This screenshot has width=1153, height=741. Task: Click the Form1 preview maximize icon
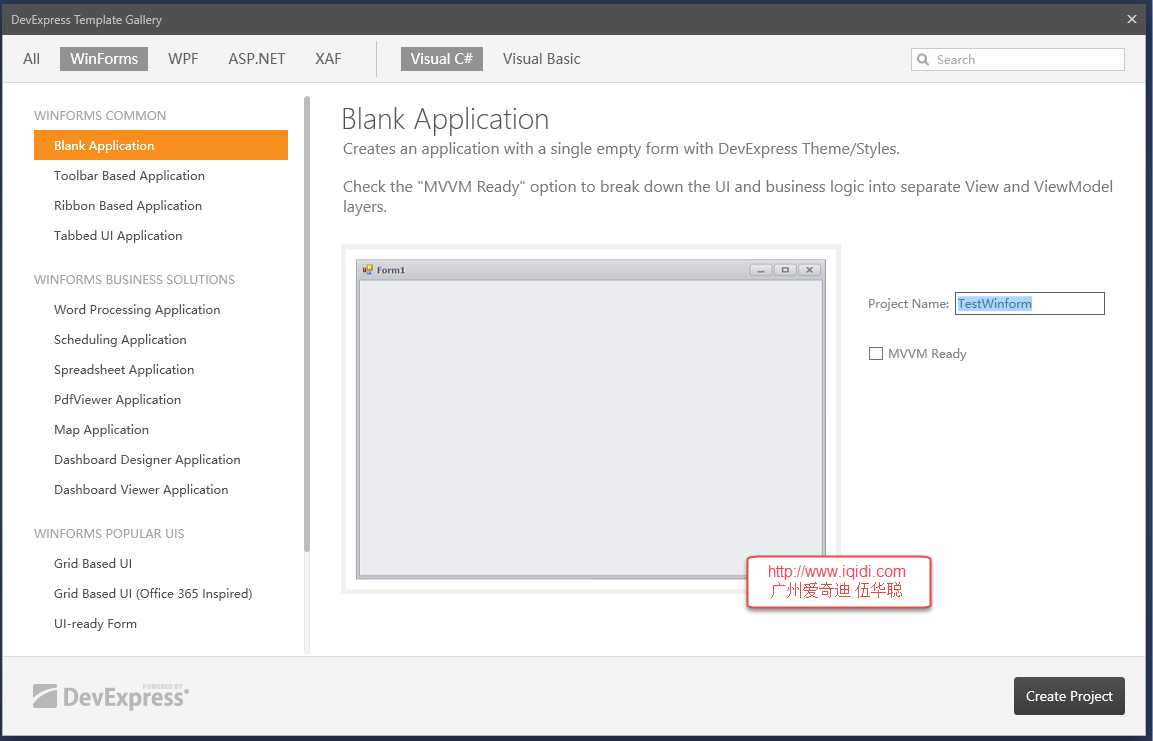point(785,270)
